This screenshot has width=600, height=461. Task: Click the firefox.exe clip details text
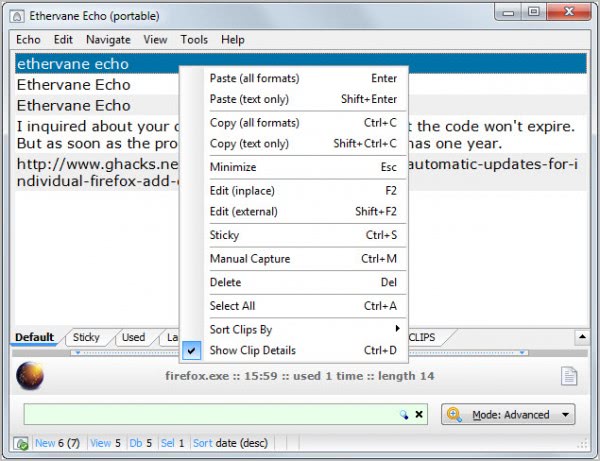(300, 376)
